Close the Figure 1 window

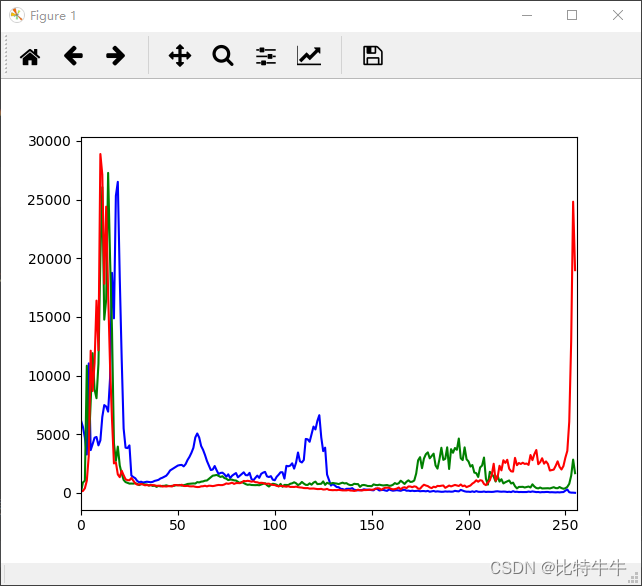click(x=618, y=15)
